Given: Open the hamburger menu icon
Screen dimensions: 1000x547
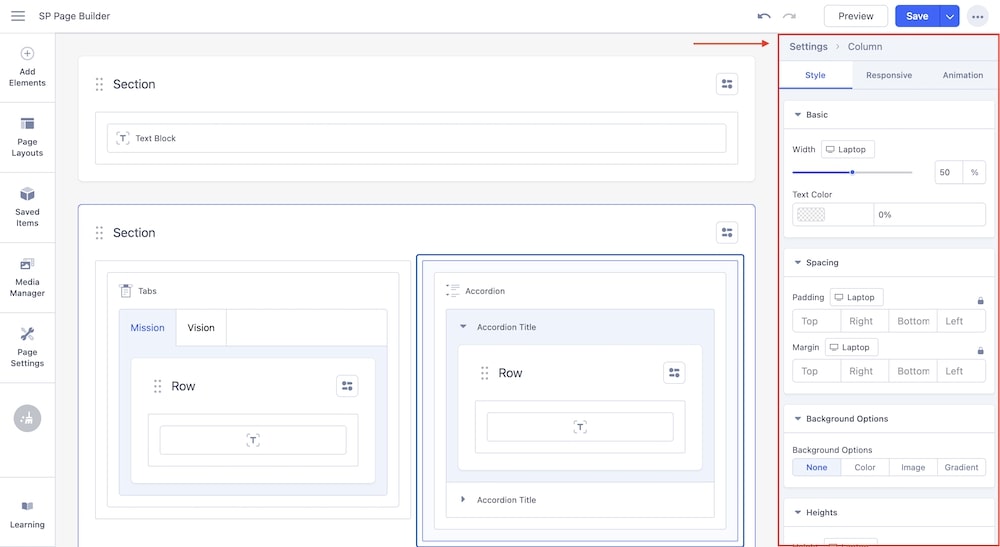Looking at the screenshot, I should (18, 16).
